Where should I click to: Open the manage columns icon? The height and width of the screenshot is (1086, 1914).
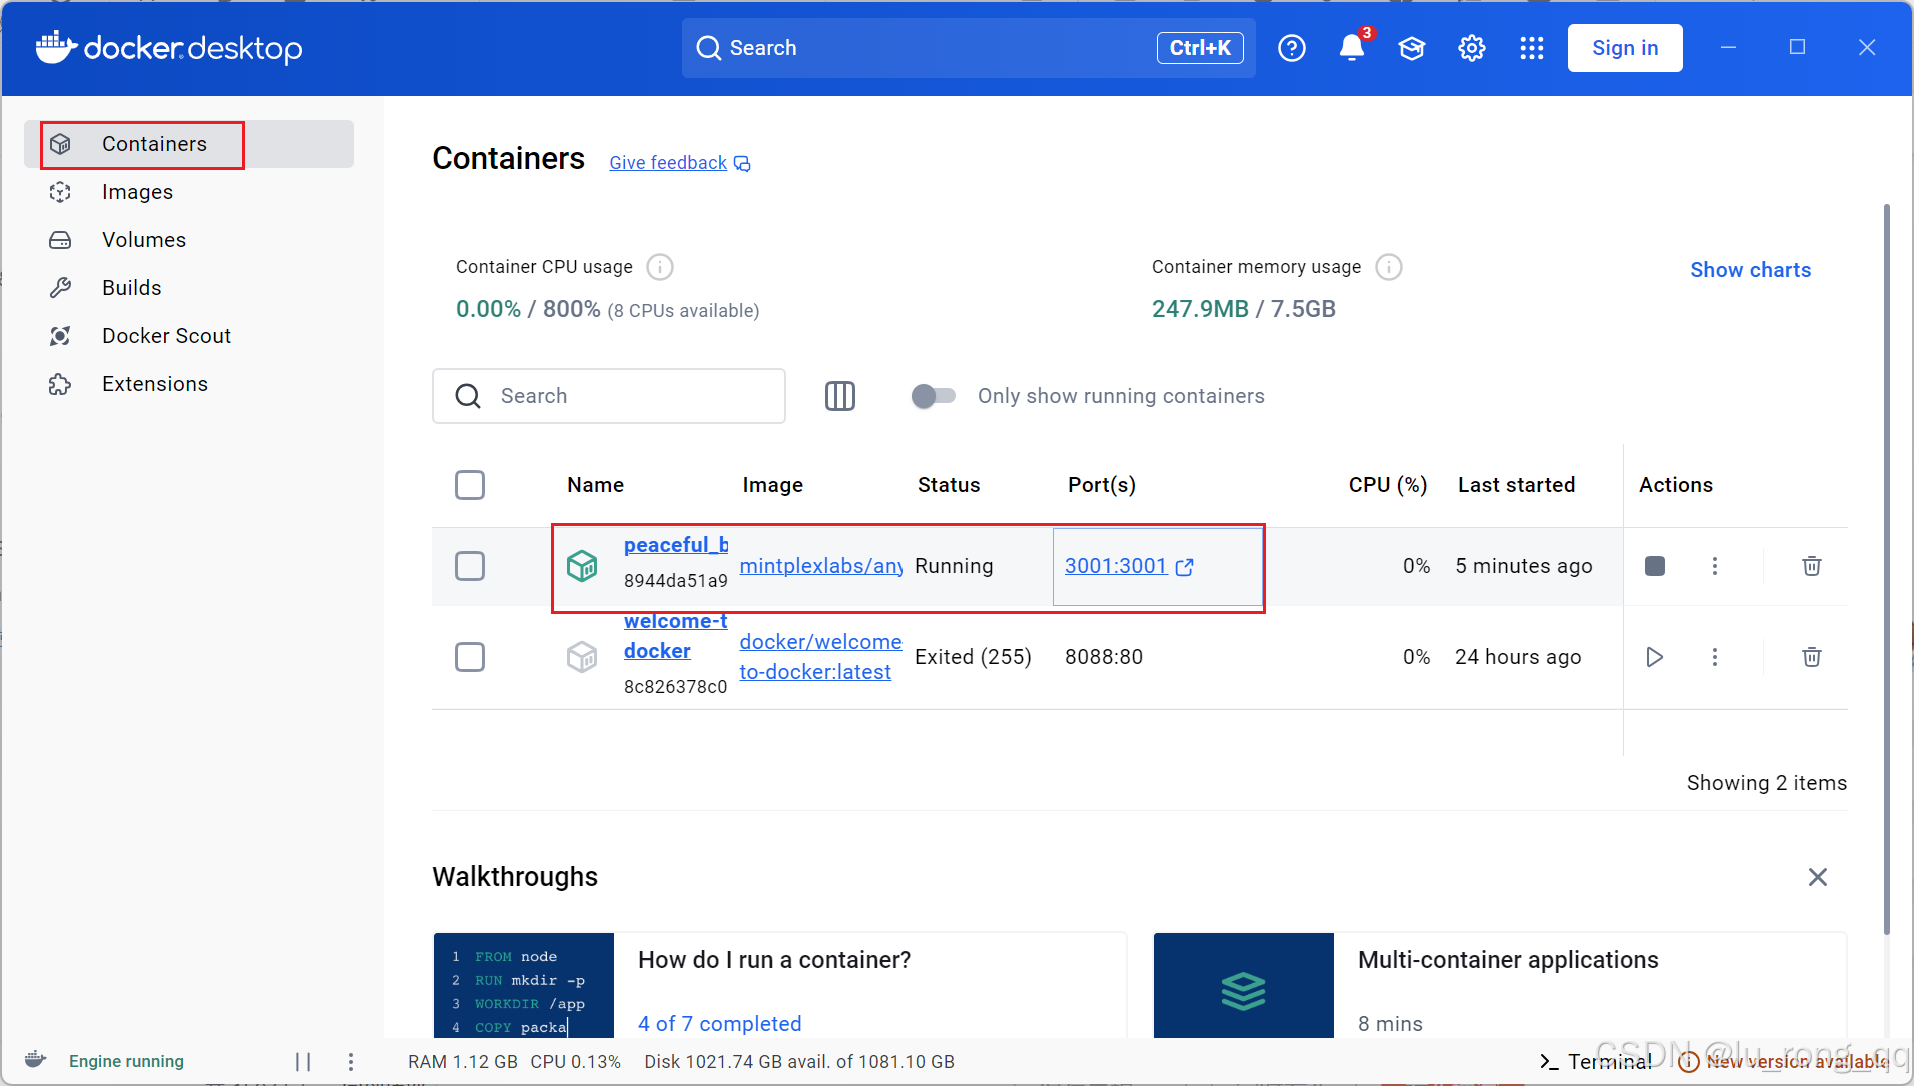(x=840, y=396)
